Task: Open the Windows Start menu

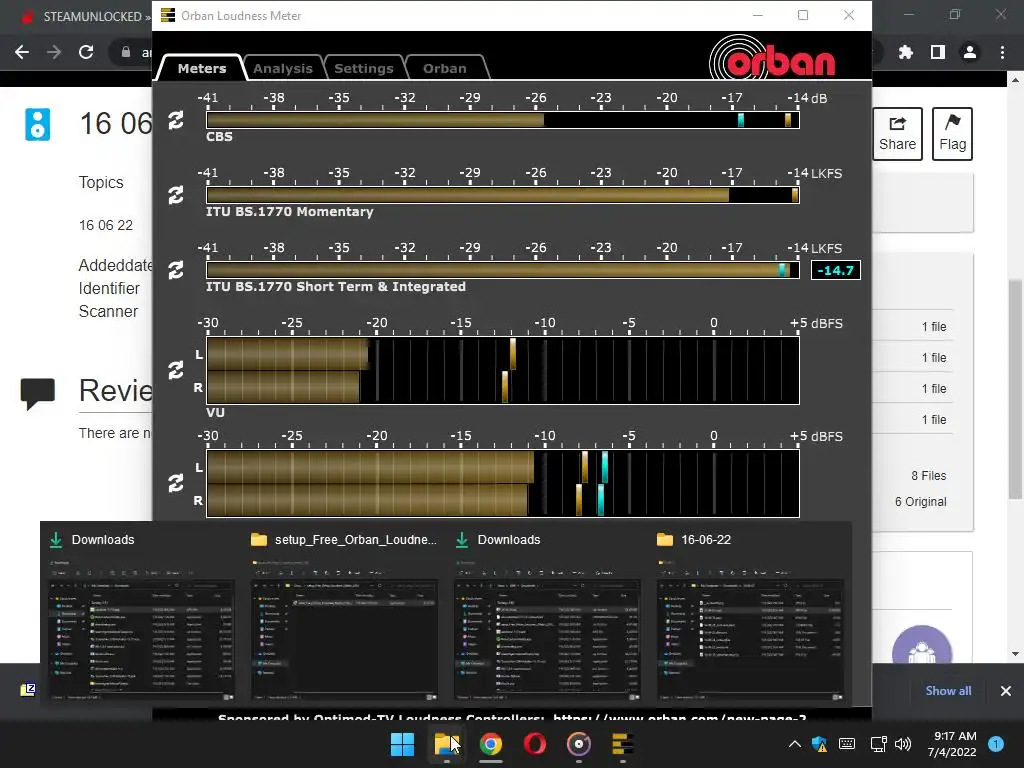Action: [402, 744]
